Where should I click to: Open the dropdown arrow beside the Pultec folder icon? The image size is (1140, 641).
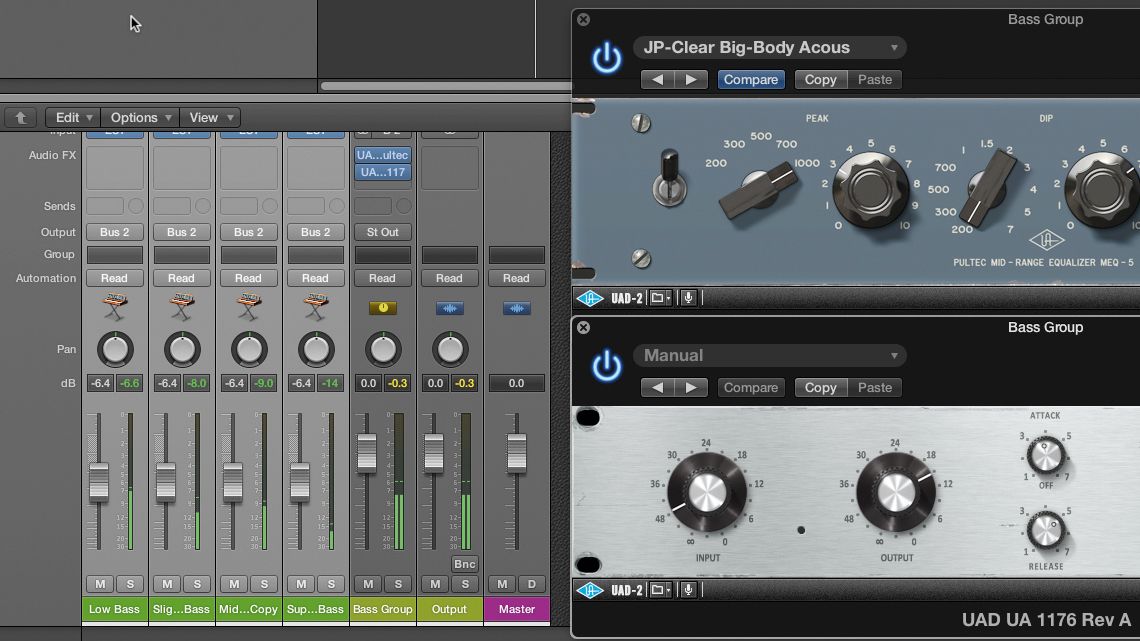pyautogui.click(x=668, y=297)
